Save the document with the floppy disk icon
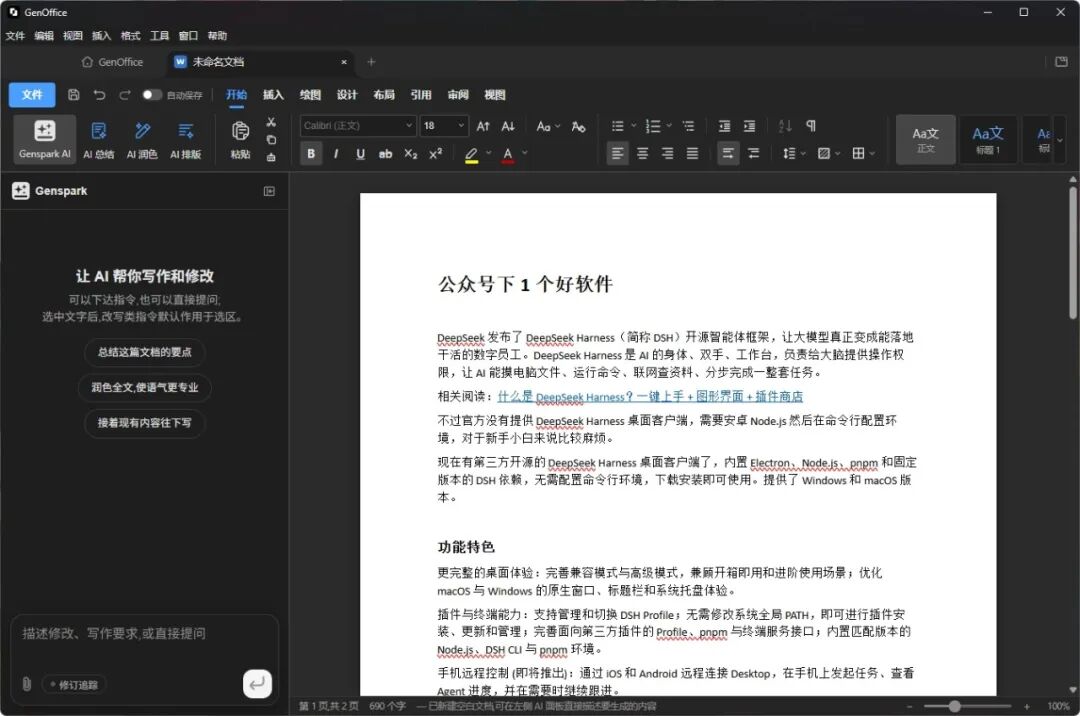1080x716 pixels. (x=74, y=95)
